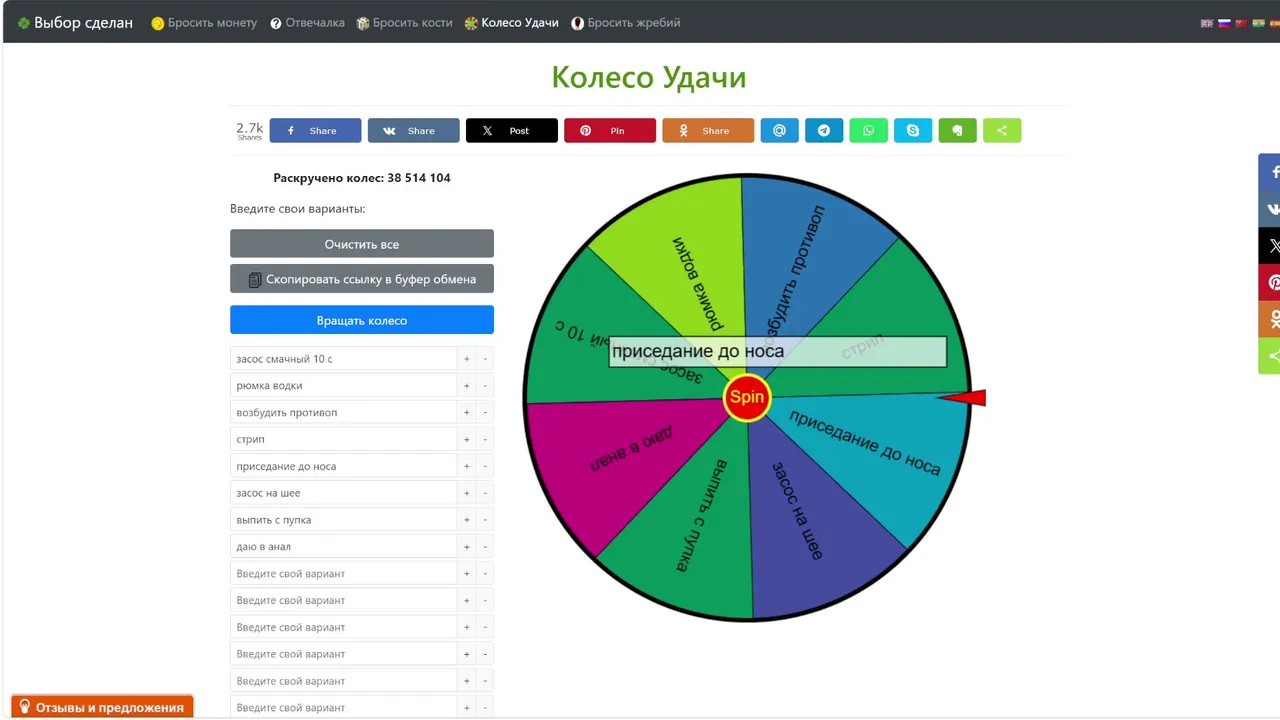
Task: Open the light green ShareThis icon
Action: (x=1002, y=130)
